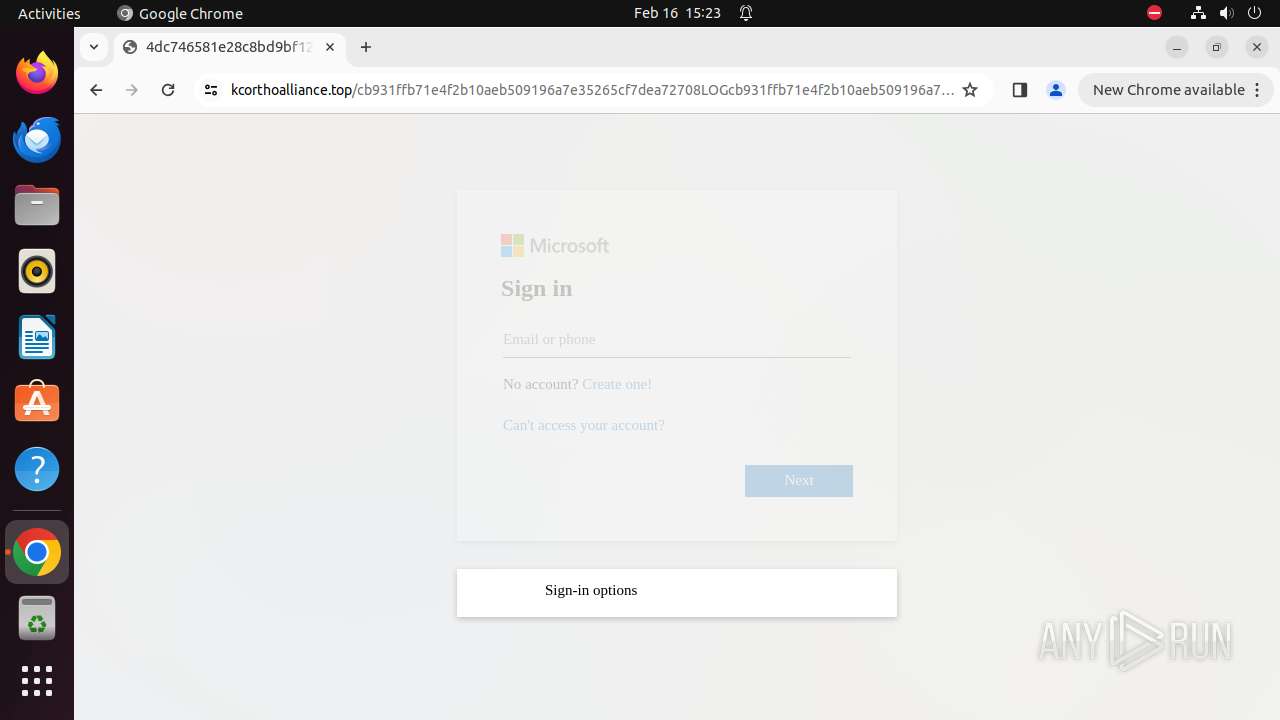Select the 4dc746581e28c8bd9bf browser tab
Image resolution: width=1280 pixels, height=720 pixels.
230,47
